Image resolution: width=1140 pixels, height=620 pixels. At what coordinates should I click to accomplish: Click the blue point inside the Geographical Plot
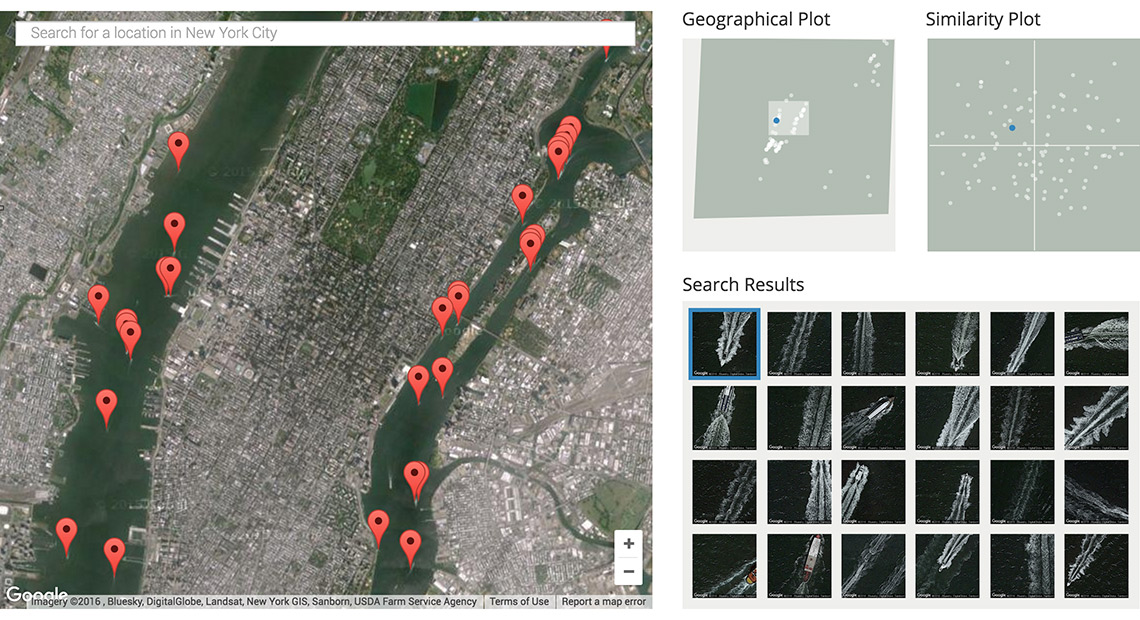click(x=777, y=119)
